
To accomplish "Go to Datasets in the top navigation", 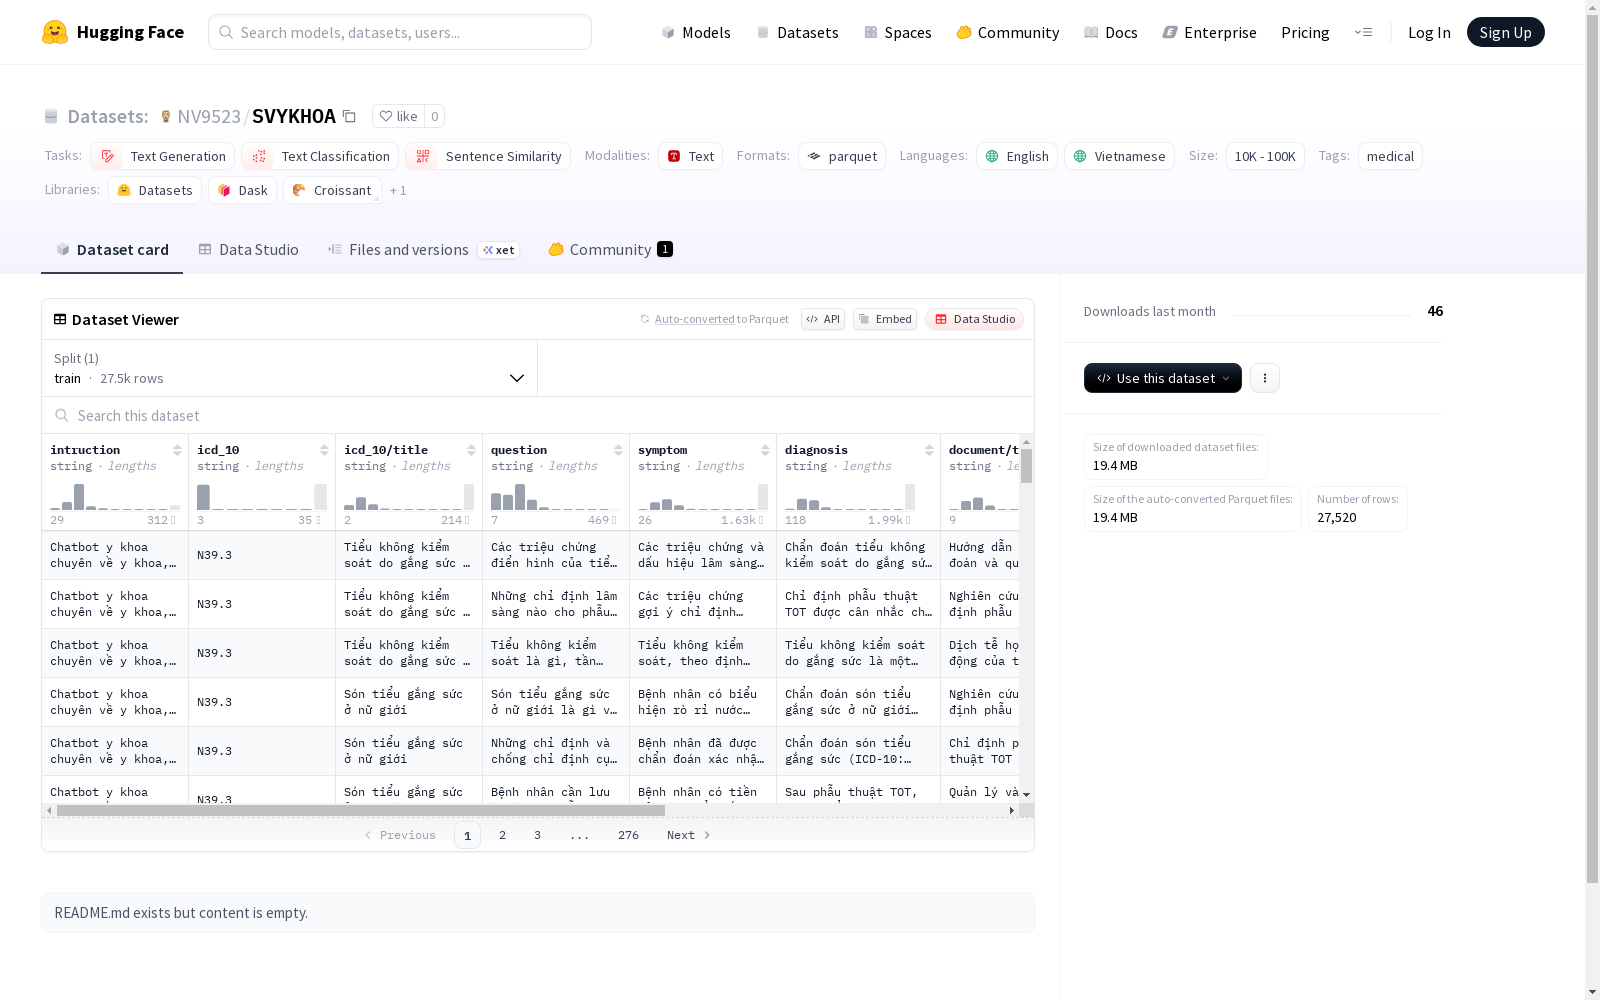I will coord(797,32).
